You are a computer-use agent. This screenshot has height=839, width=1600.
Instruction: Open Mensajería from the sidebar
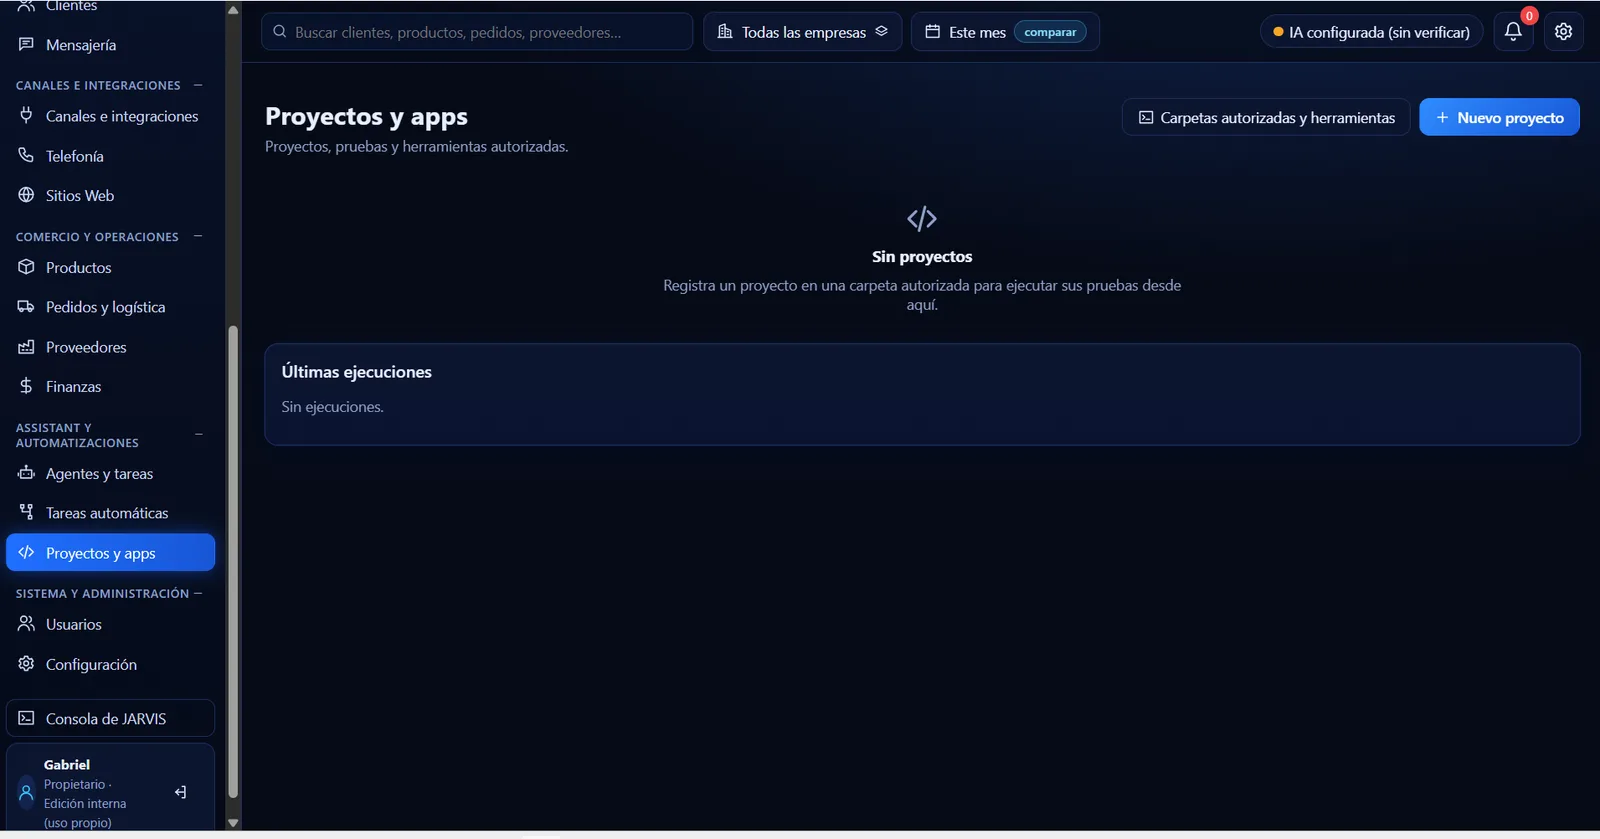click(110, 45)
